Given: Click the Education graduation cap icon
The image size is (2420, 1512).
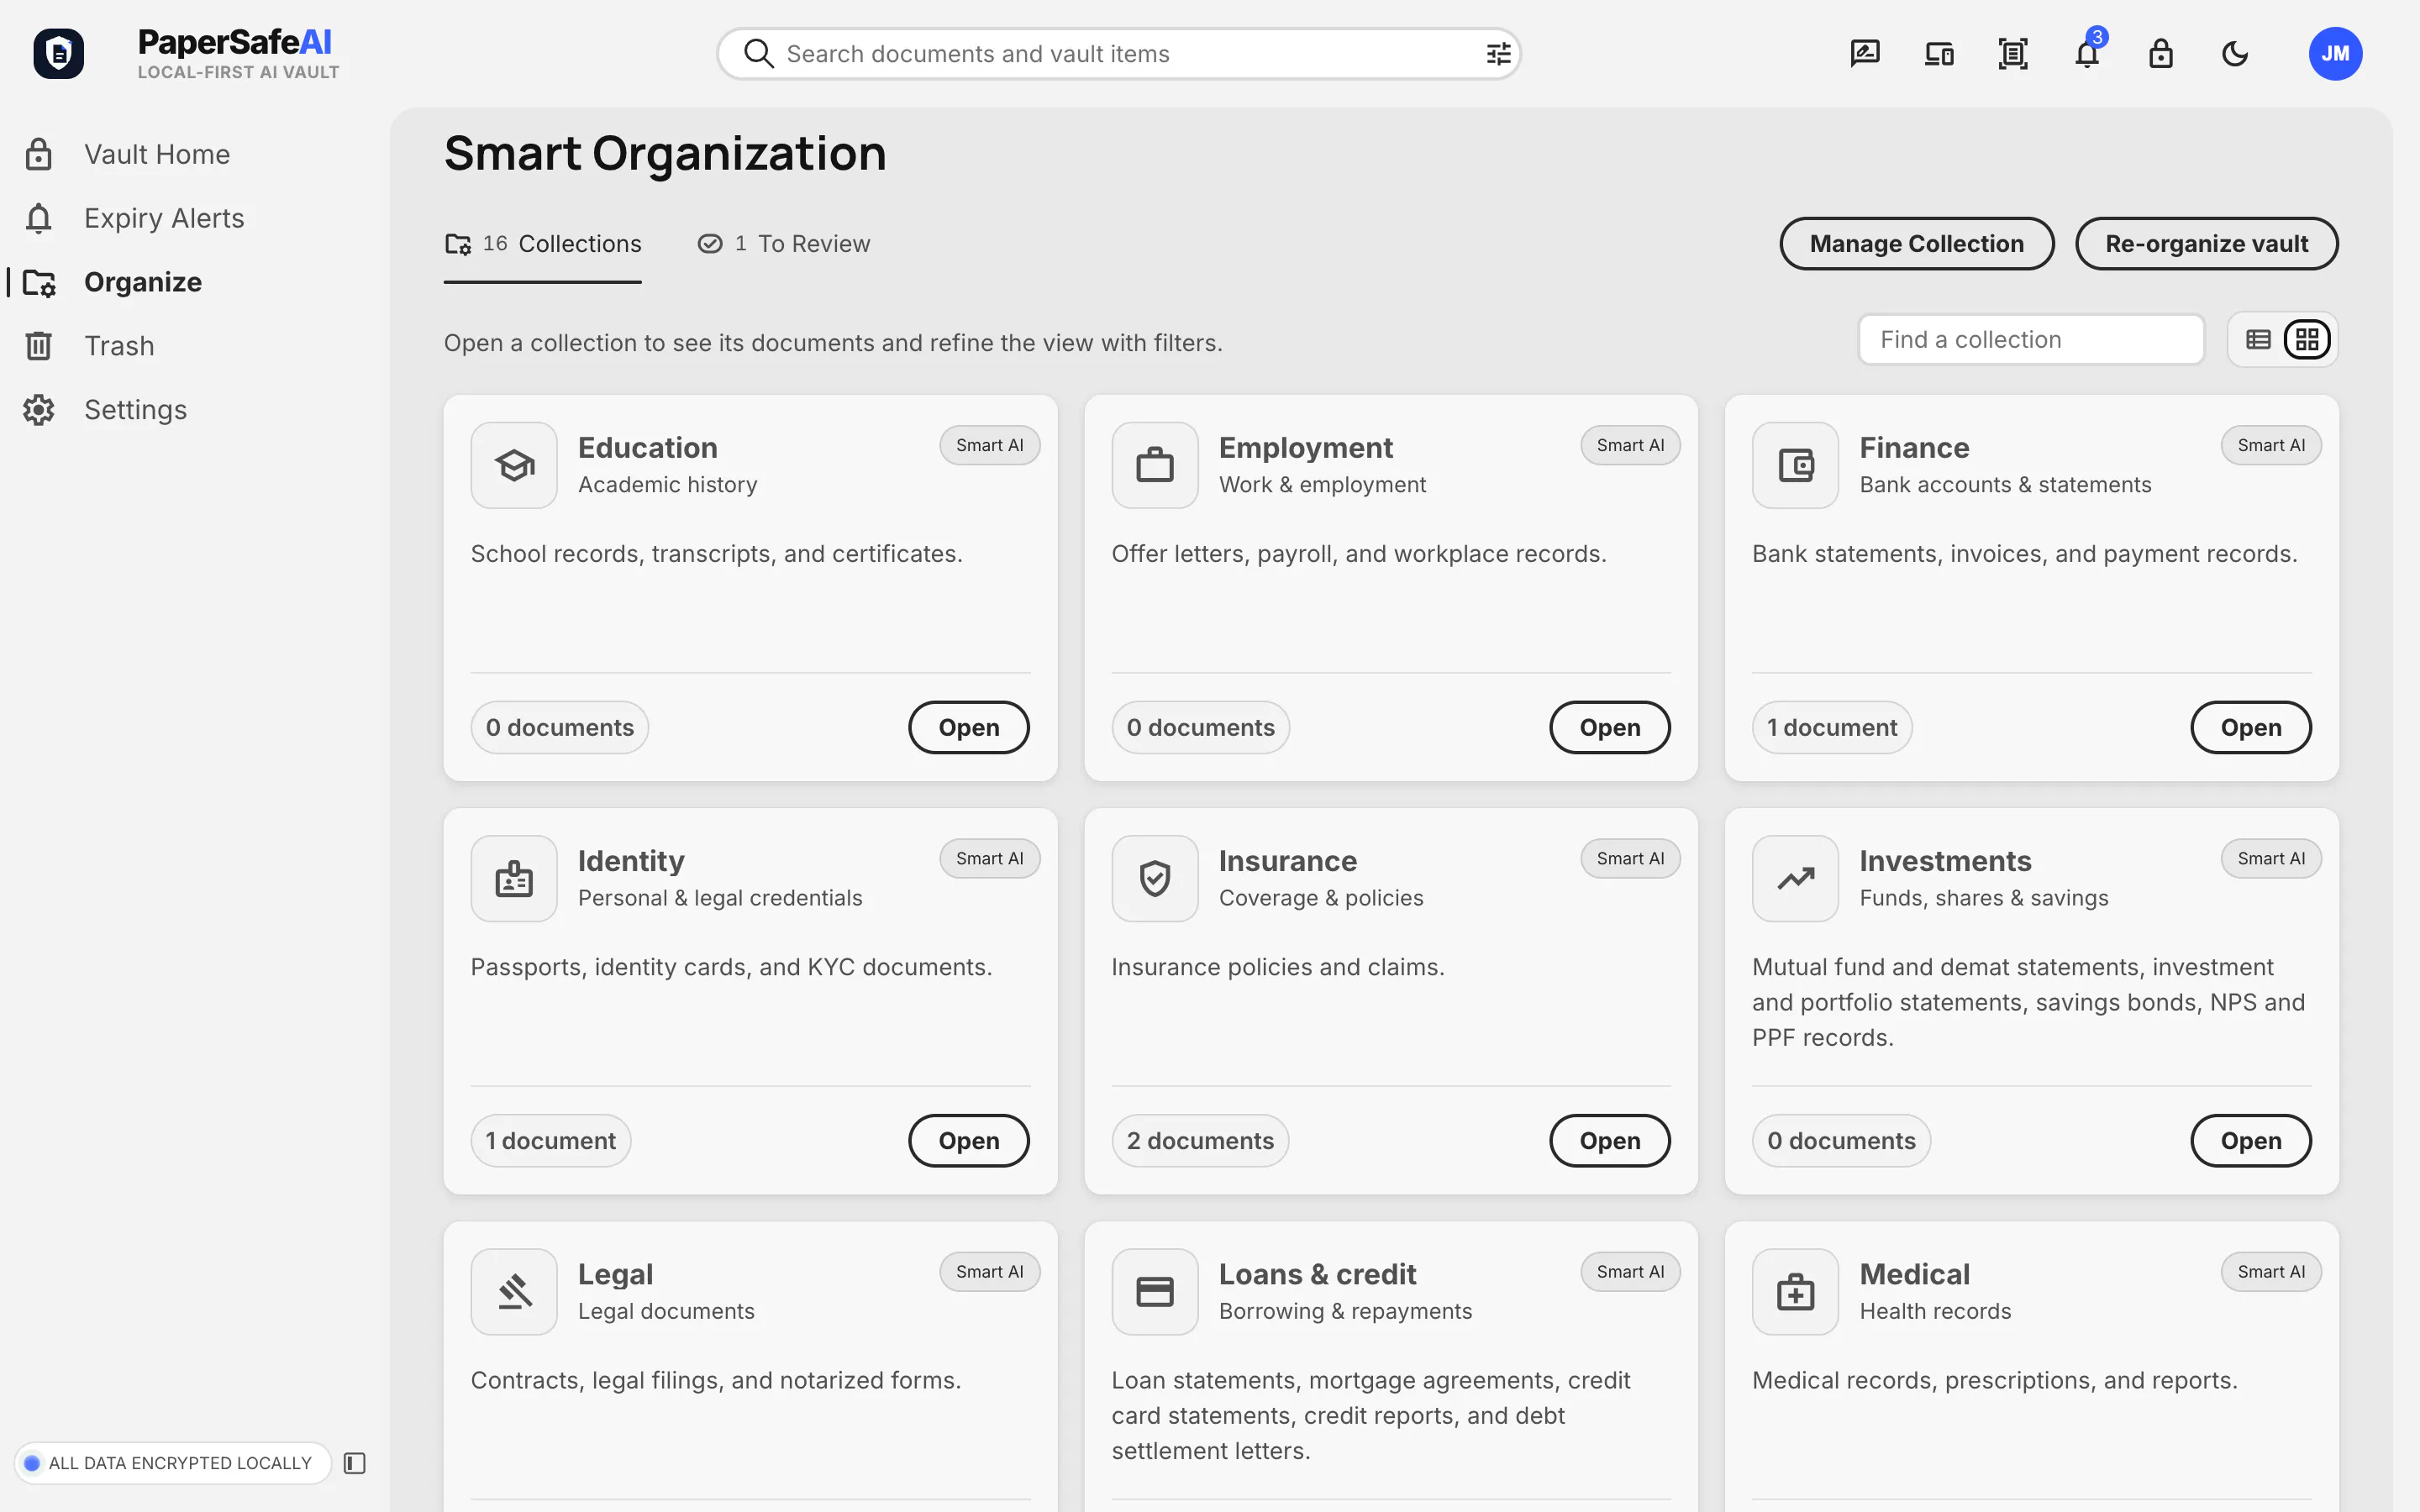Looking at the screenshot, I should tap(514, 465).
